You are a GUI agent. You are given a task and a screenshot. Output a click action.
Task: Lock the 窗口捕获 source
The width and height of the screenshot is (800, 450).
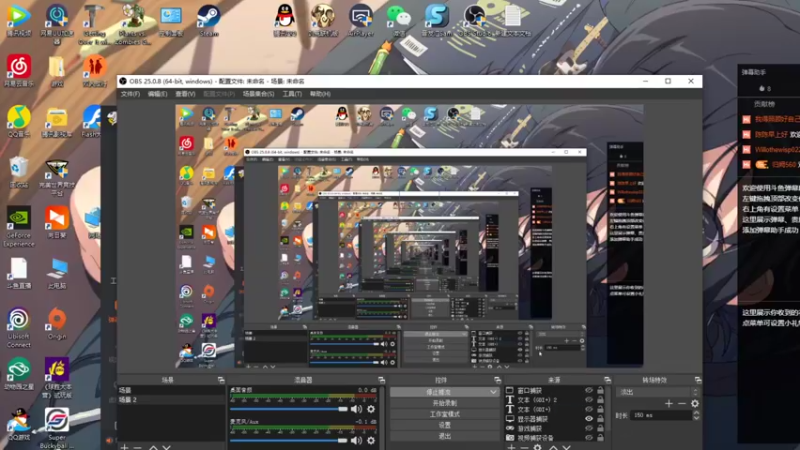tap(601, 390)
